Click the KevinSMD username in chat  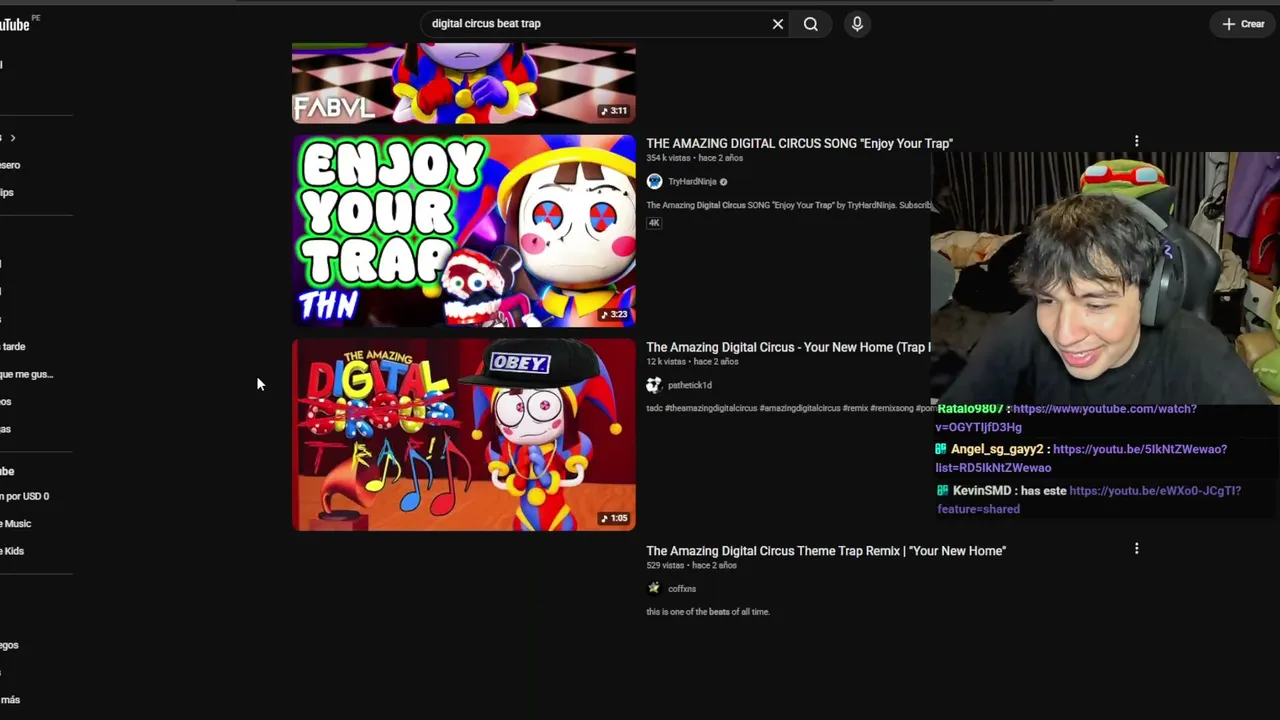[981, 491]
